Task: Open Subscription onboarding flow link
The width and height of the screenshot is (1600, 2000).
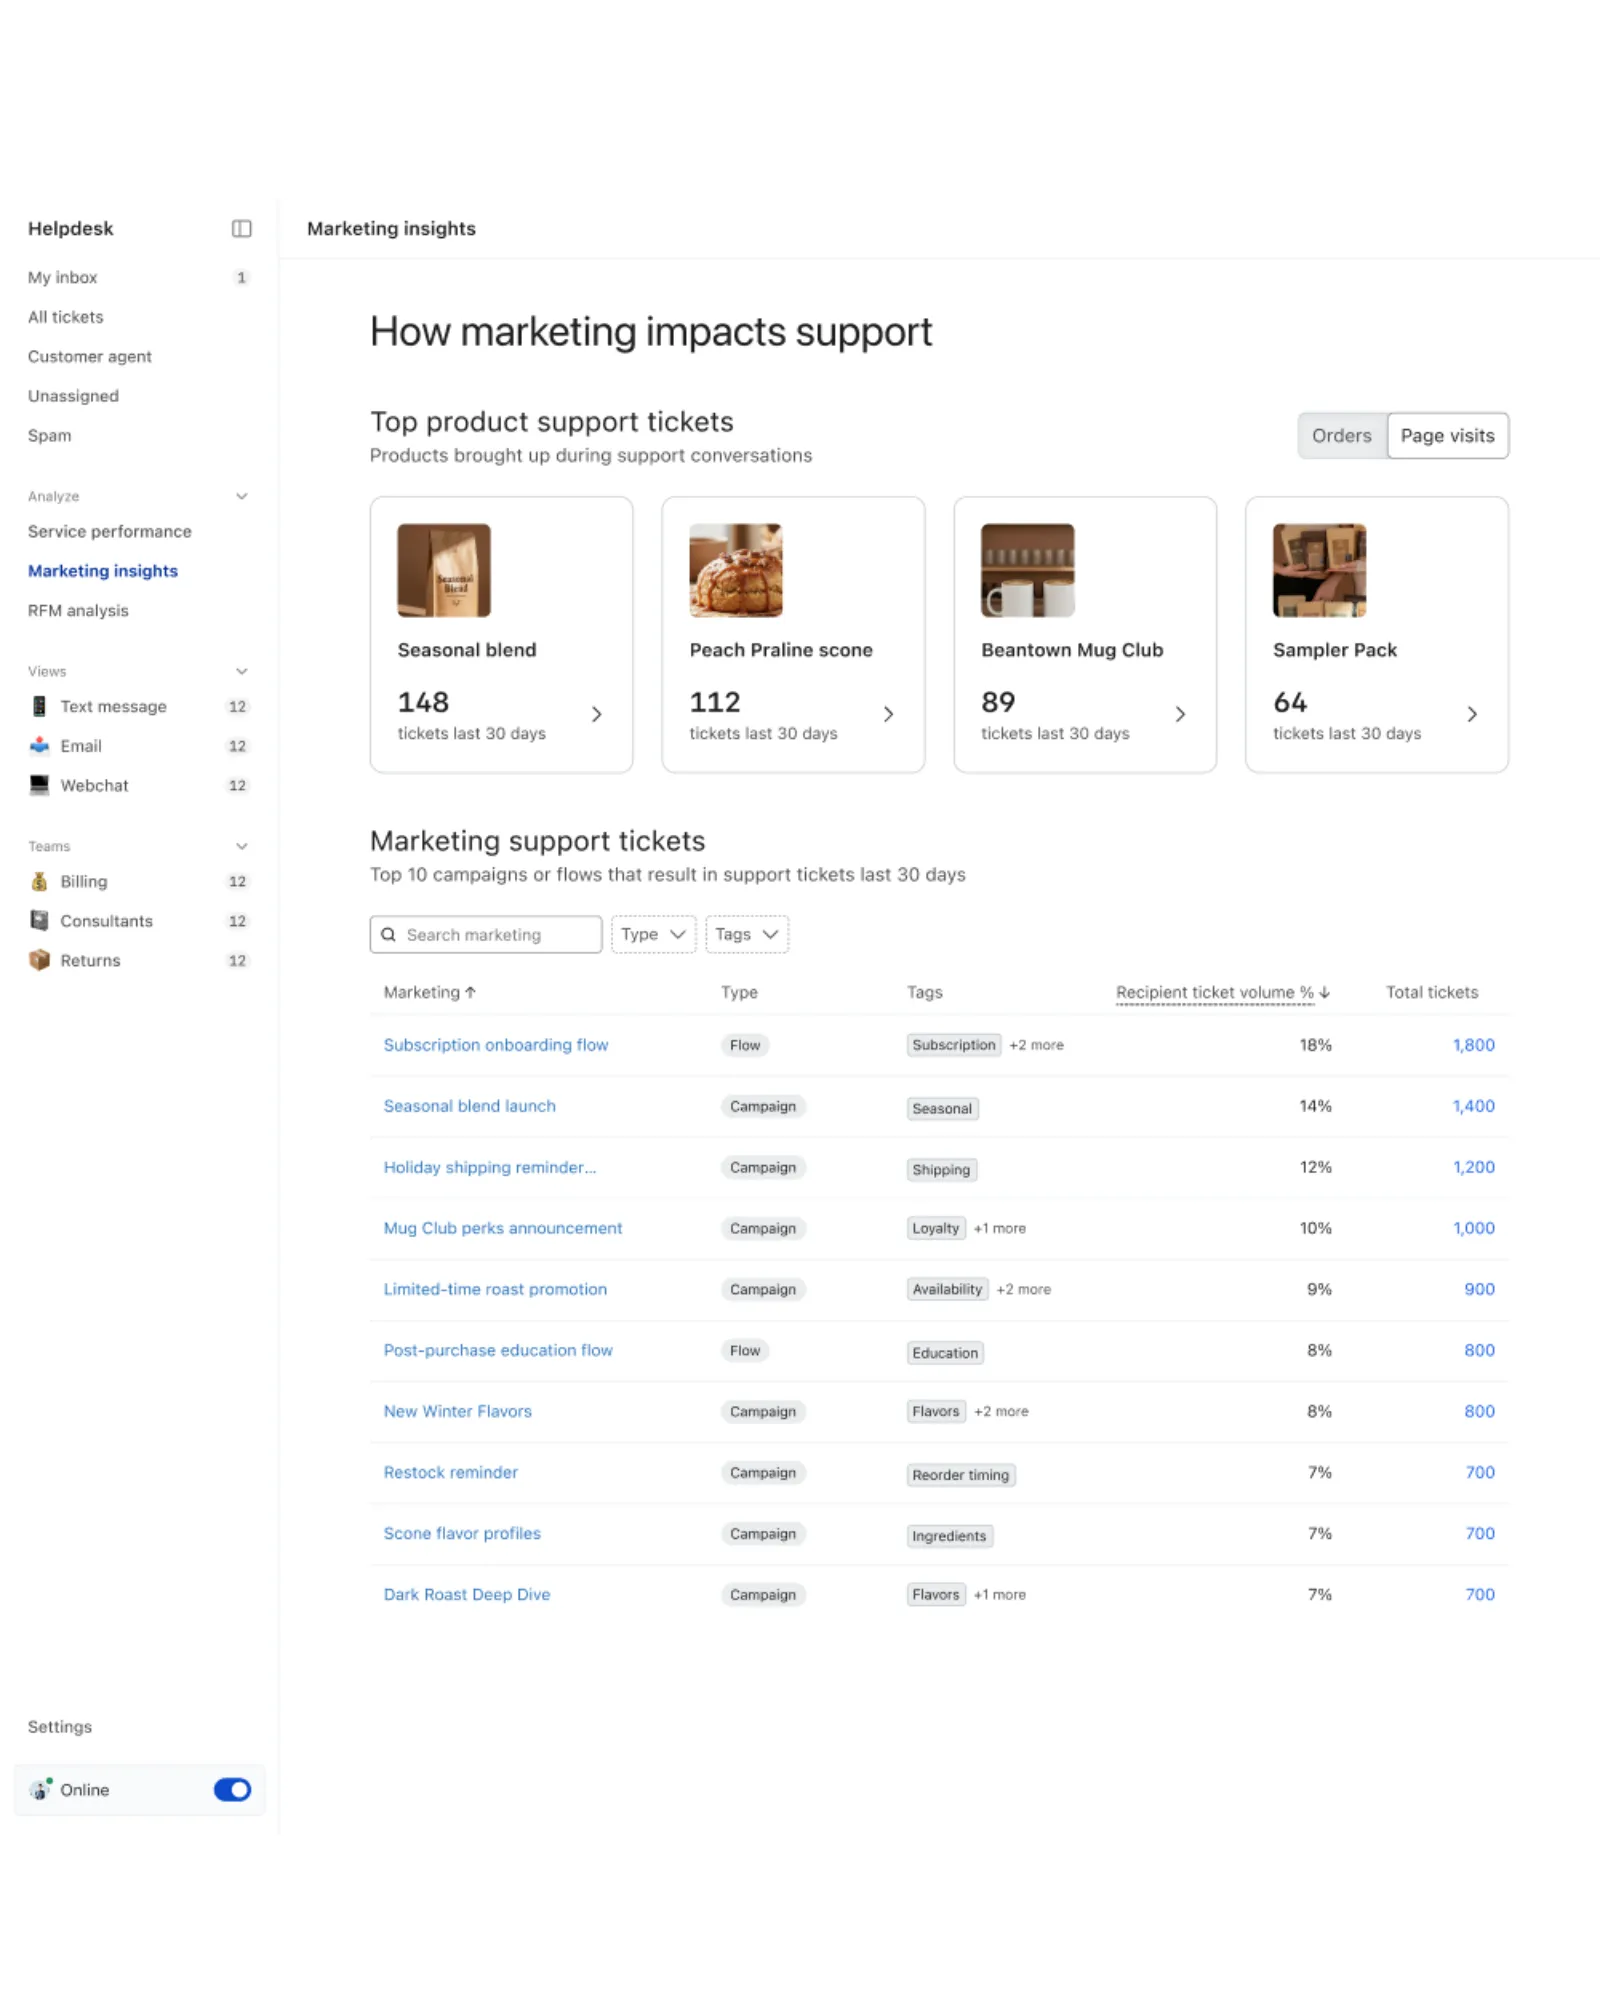Action: click(x=496, y=1045)
